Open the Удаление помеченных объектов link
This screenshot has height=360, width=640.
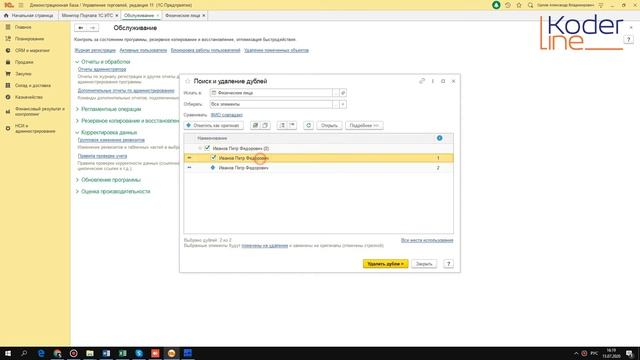pos(276,50)
